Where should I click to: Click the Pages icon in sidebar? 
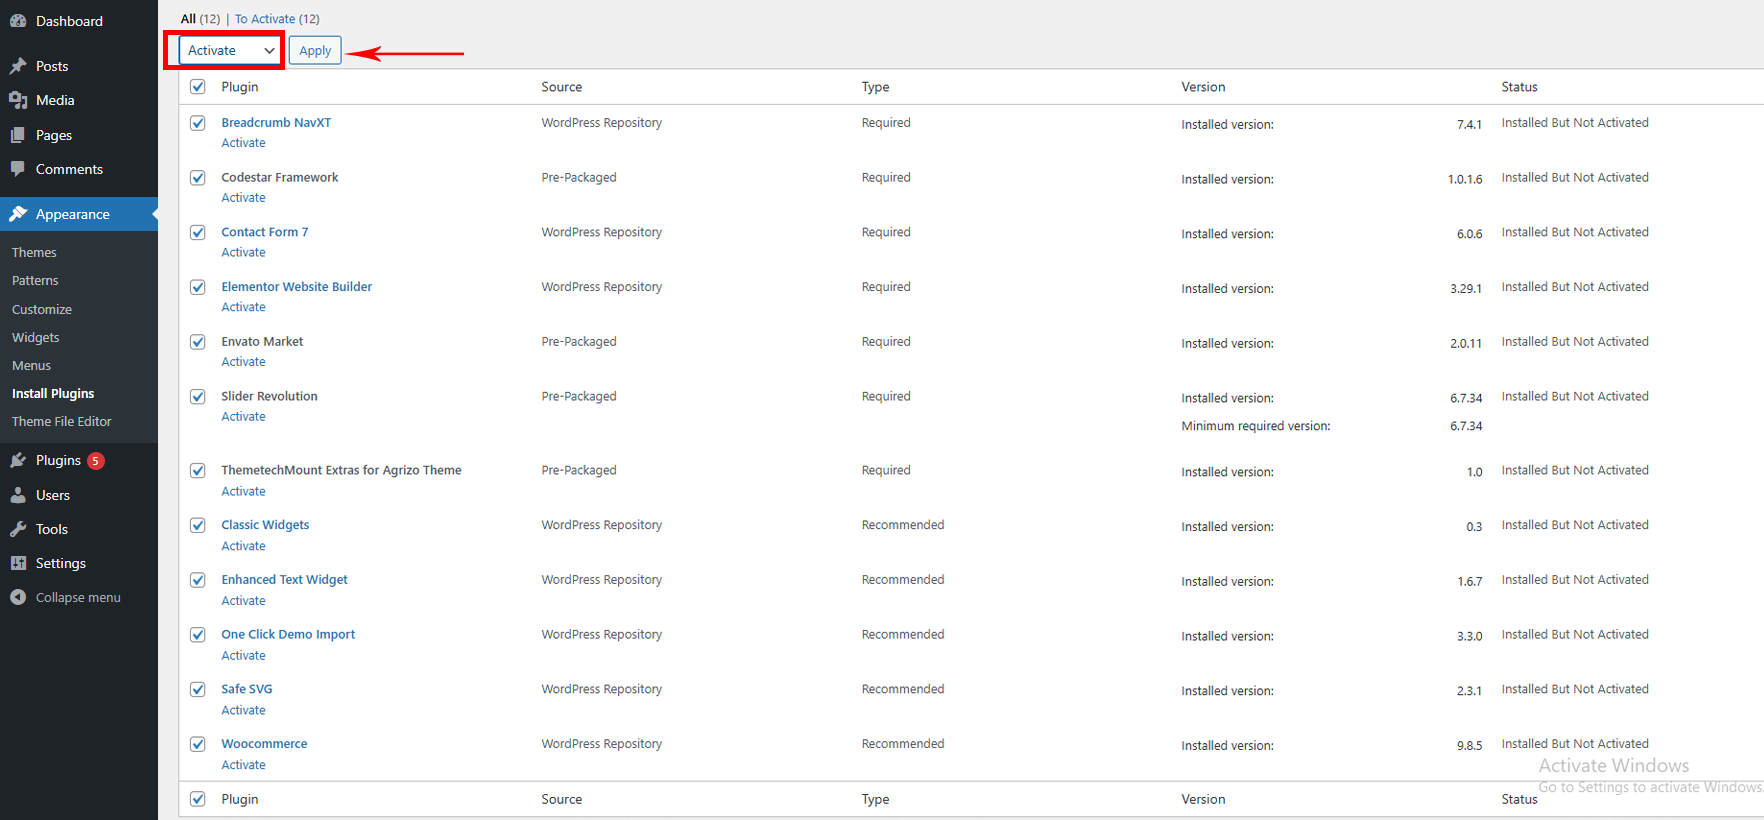[x=18, y=135]
